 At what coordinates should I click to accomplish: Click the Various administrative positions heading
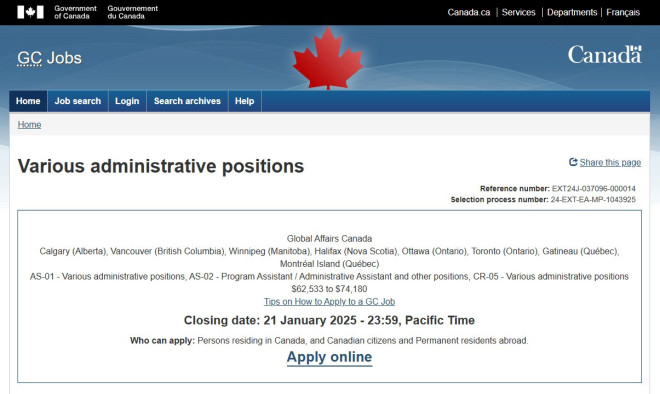[x=161, y=166]
